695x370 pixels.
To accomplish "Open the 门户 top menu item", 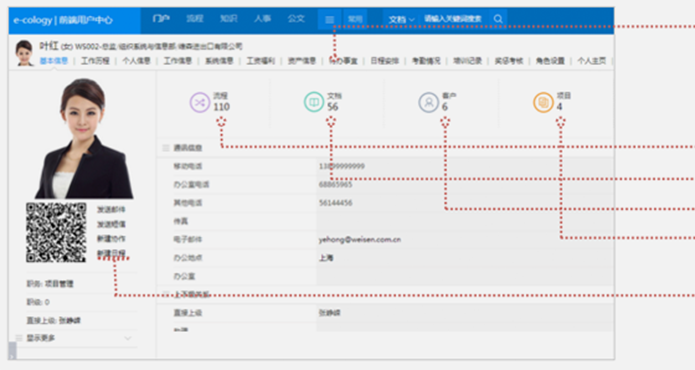I will pyautogui.click(x=161, y=19).
